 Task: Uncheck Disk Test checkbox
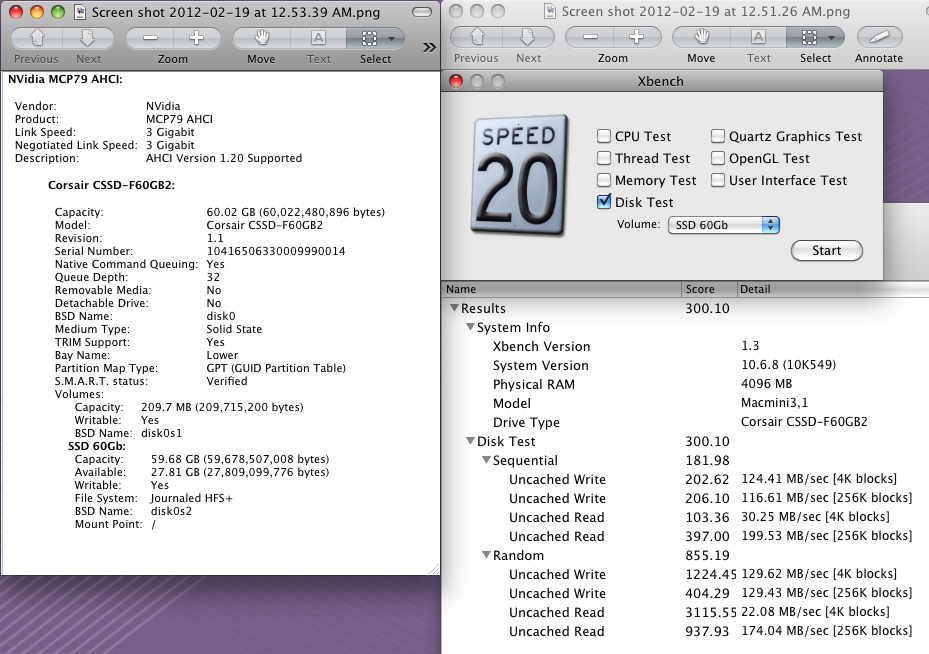[604, 201]
